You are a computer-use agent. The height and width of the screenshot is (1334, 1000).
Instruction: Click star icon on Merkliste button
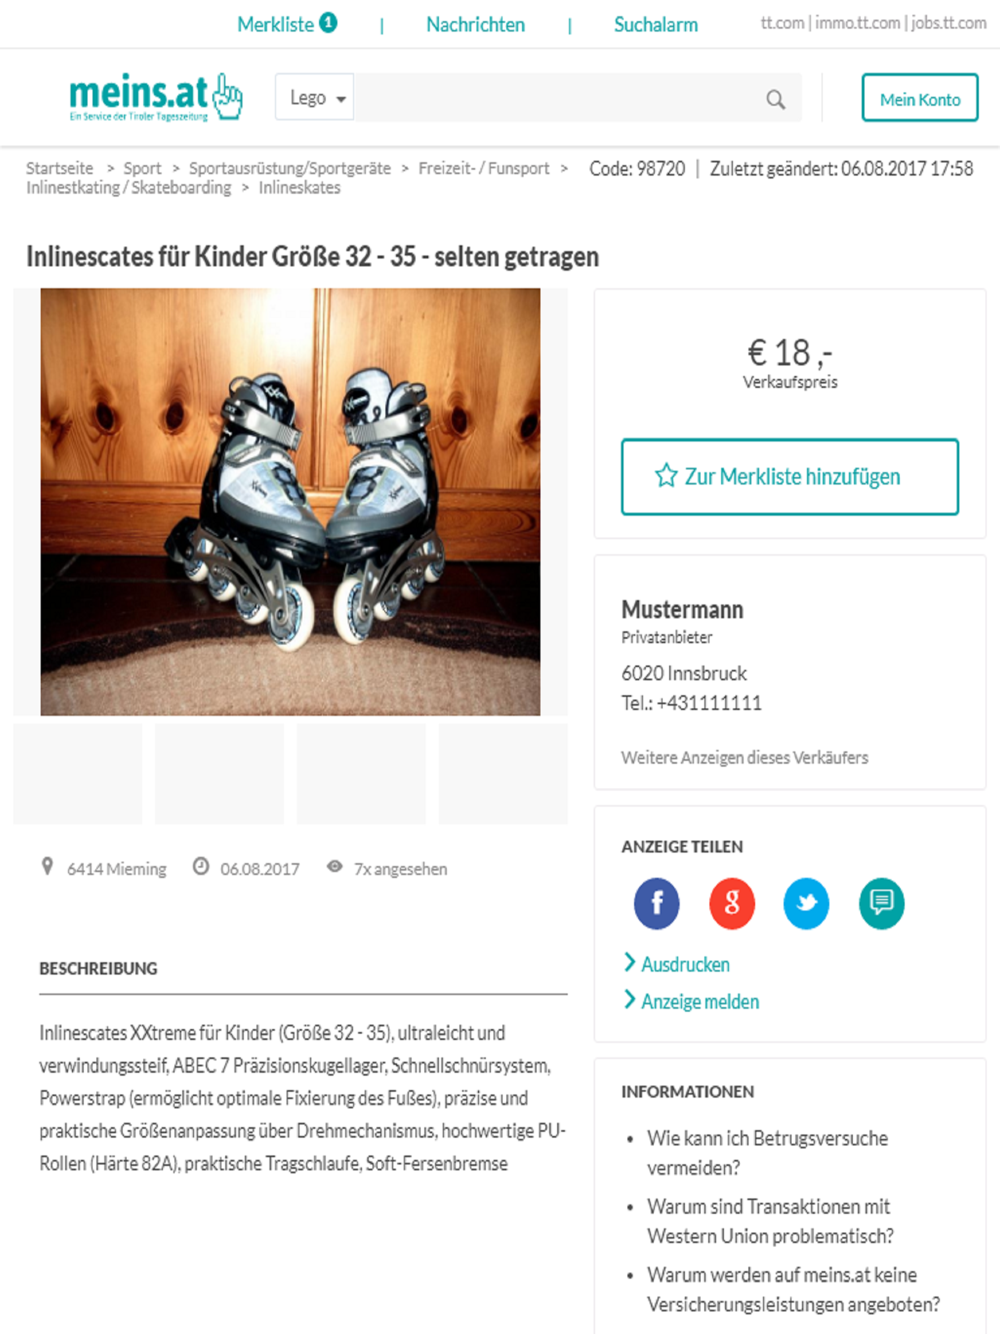666,476
